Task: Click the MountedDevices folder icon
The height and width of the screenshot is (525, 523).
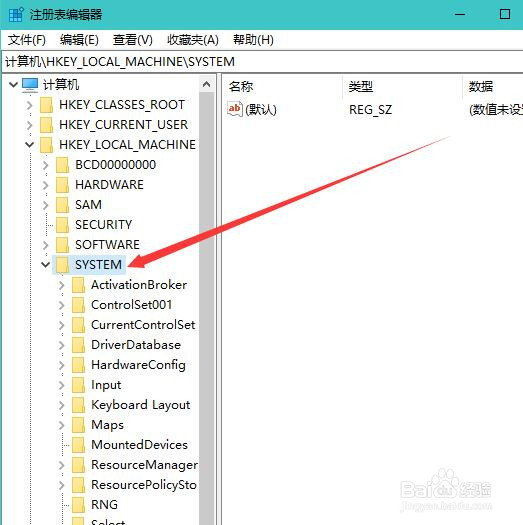Action: pyautogui.click(x=79, y=445)
